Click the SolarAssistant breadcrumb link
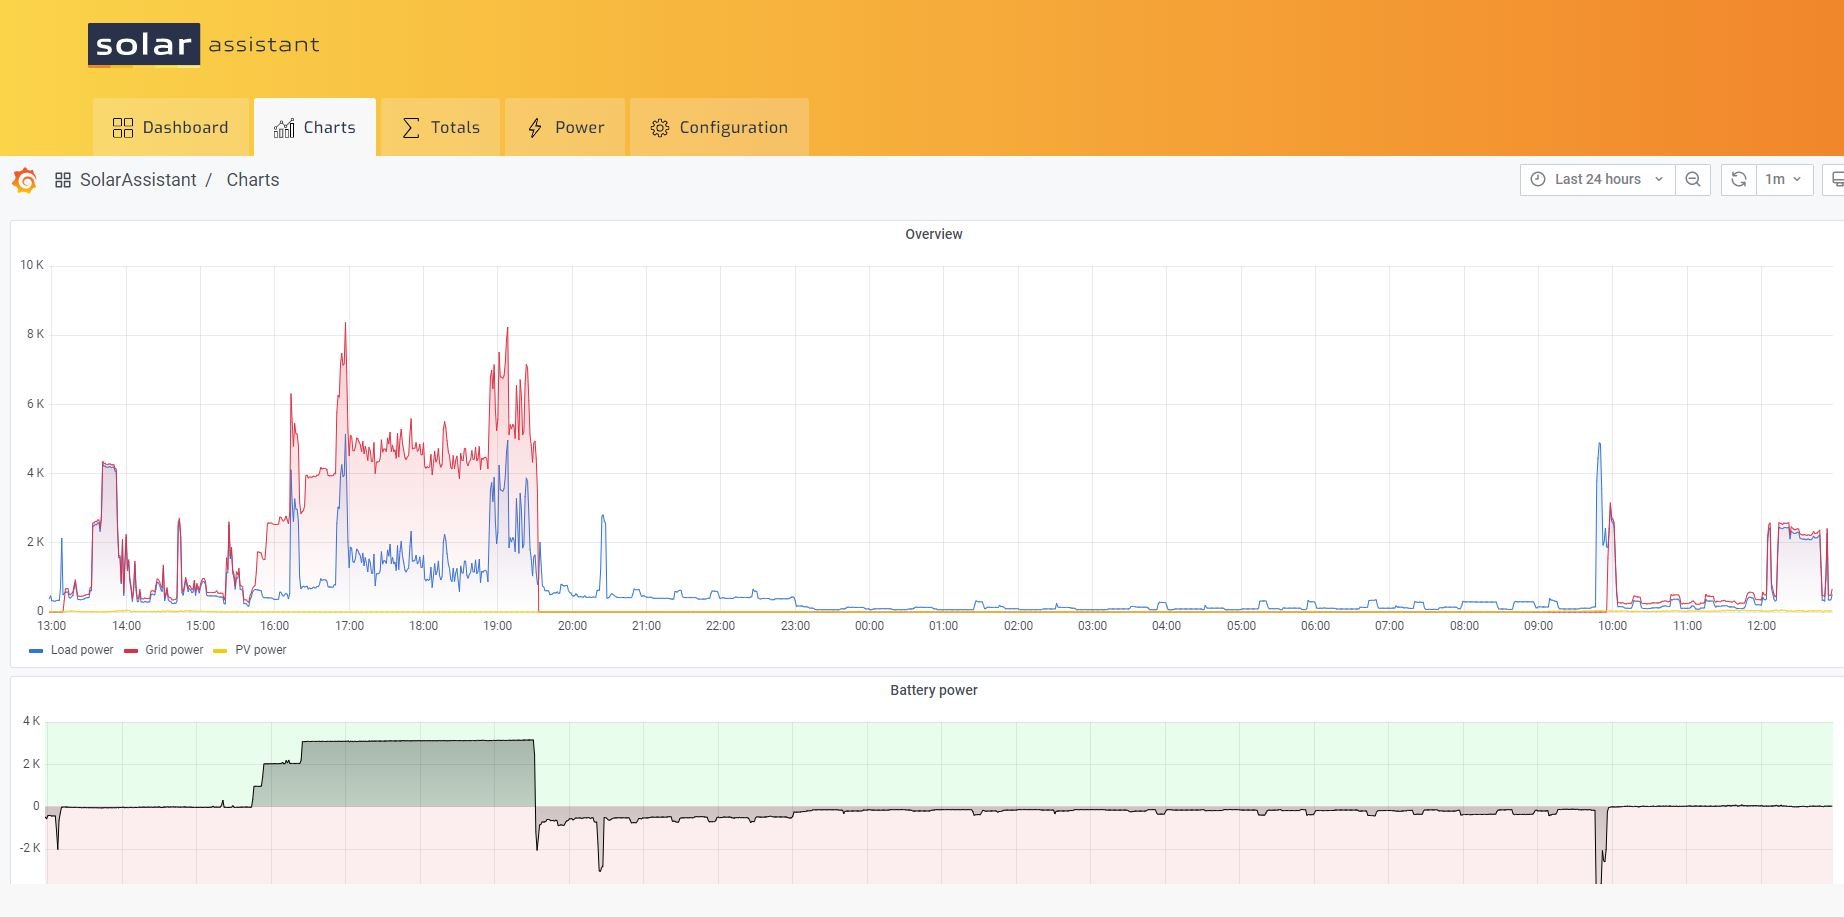Viewport: 1844px width, 917px height. pyautogui.click(x=138, y=180)
